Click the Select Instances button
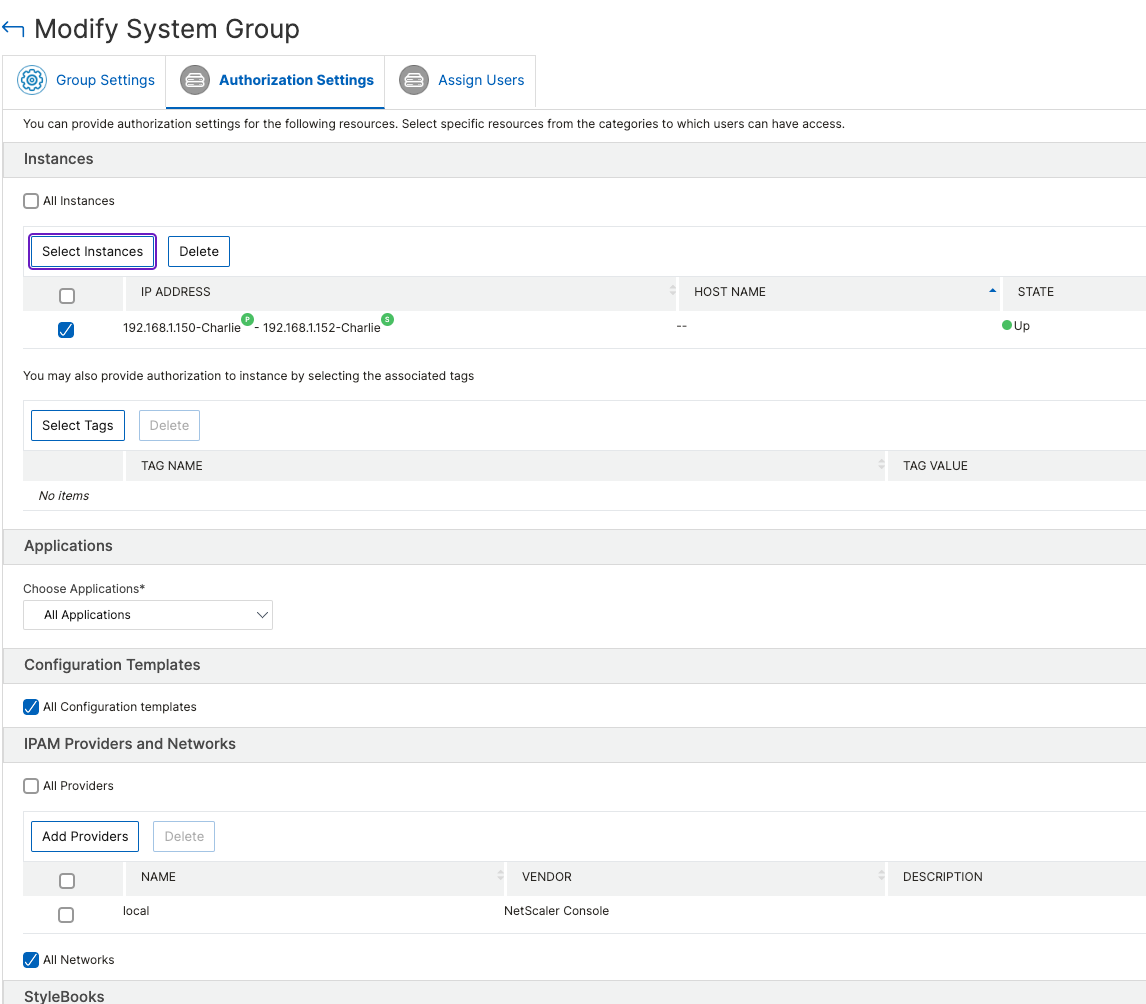This screenshot has width=1146, height=1004. pyautogui.click(x=92, y=251)
